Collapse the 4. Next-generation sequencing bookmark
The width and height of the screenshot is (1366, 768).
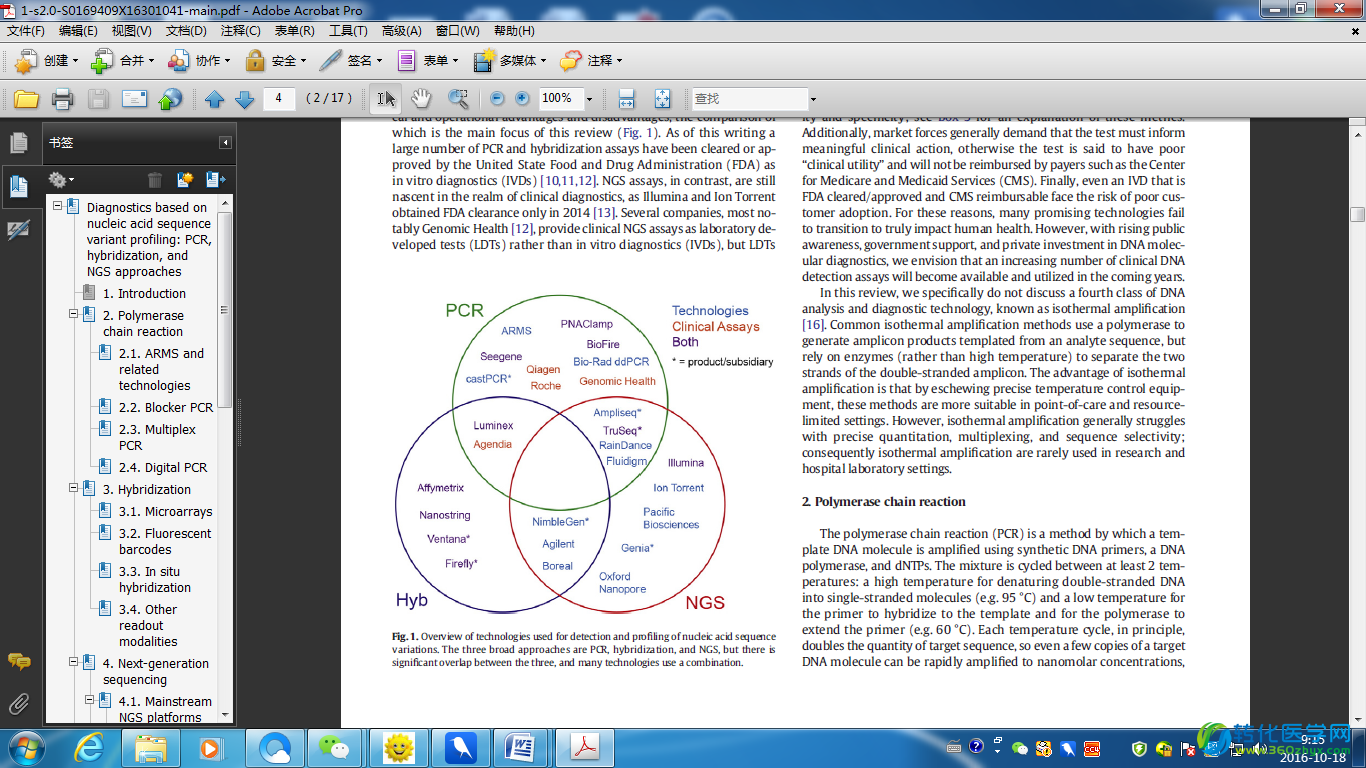click(x=73, y=661)
